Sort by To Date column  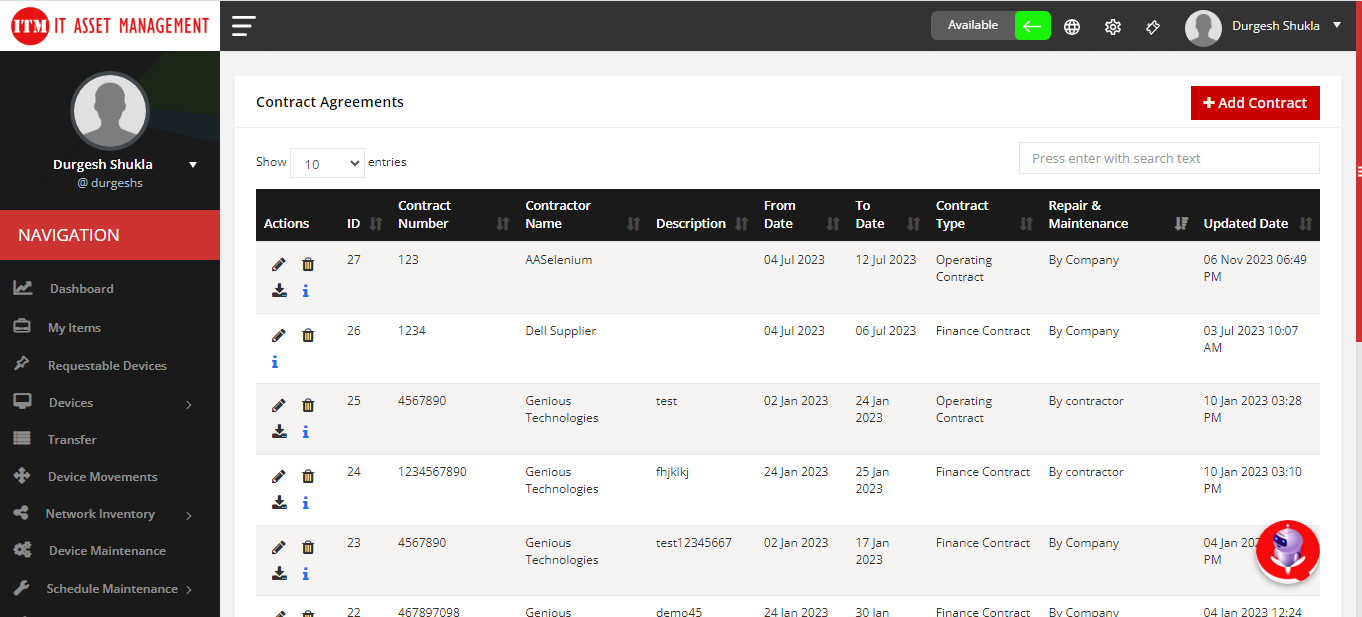click(888, 215)
